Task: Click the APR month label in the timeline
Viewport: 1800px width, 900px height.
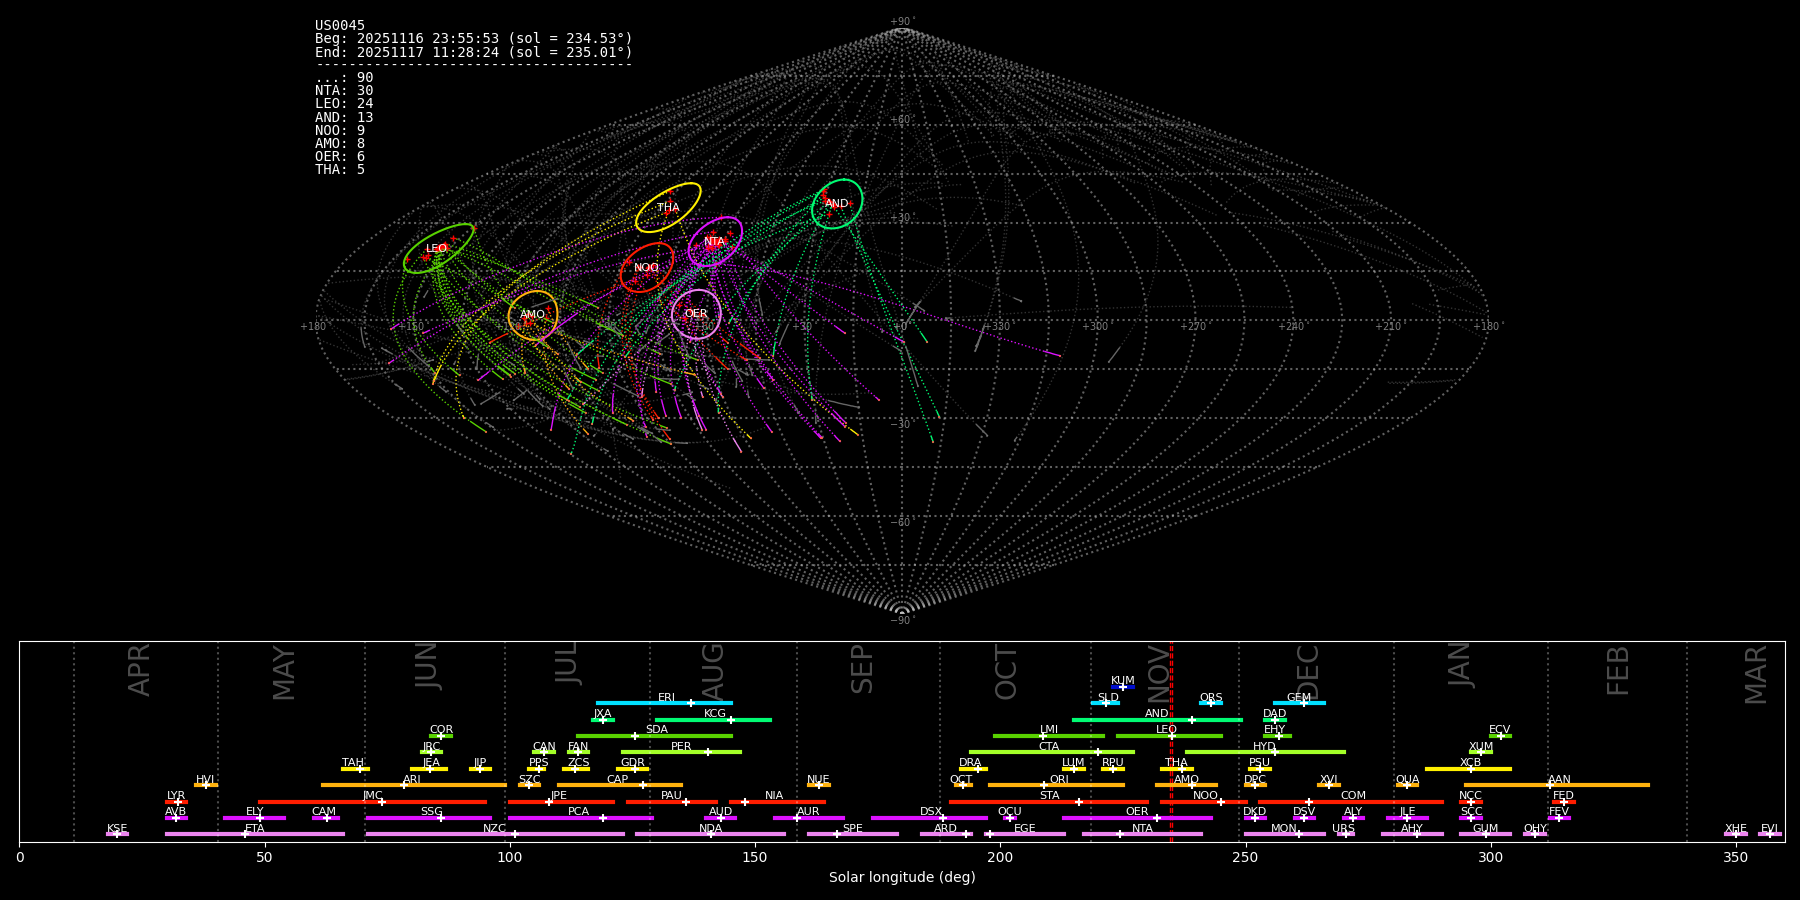Action: click(139, 670)
